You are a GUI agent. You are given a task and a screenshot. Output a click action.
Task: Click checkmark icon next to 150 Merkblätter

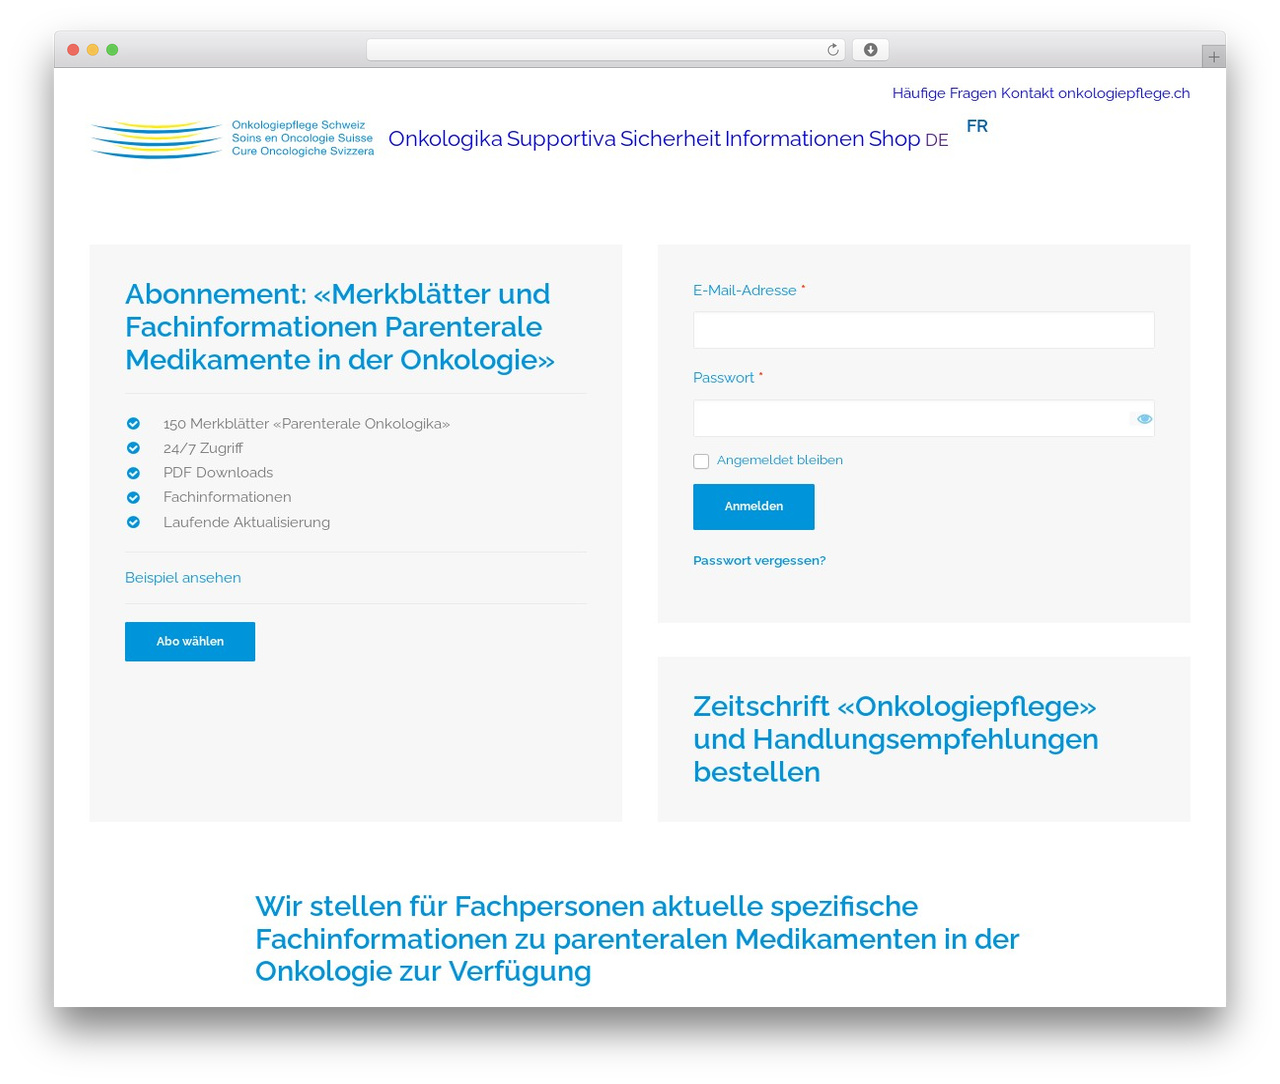(133, 424)
